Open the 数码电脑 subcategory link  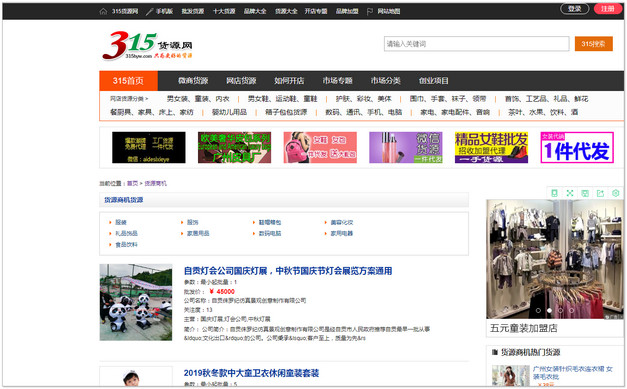click(x=270, y=233)
